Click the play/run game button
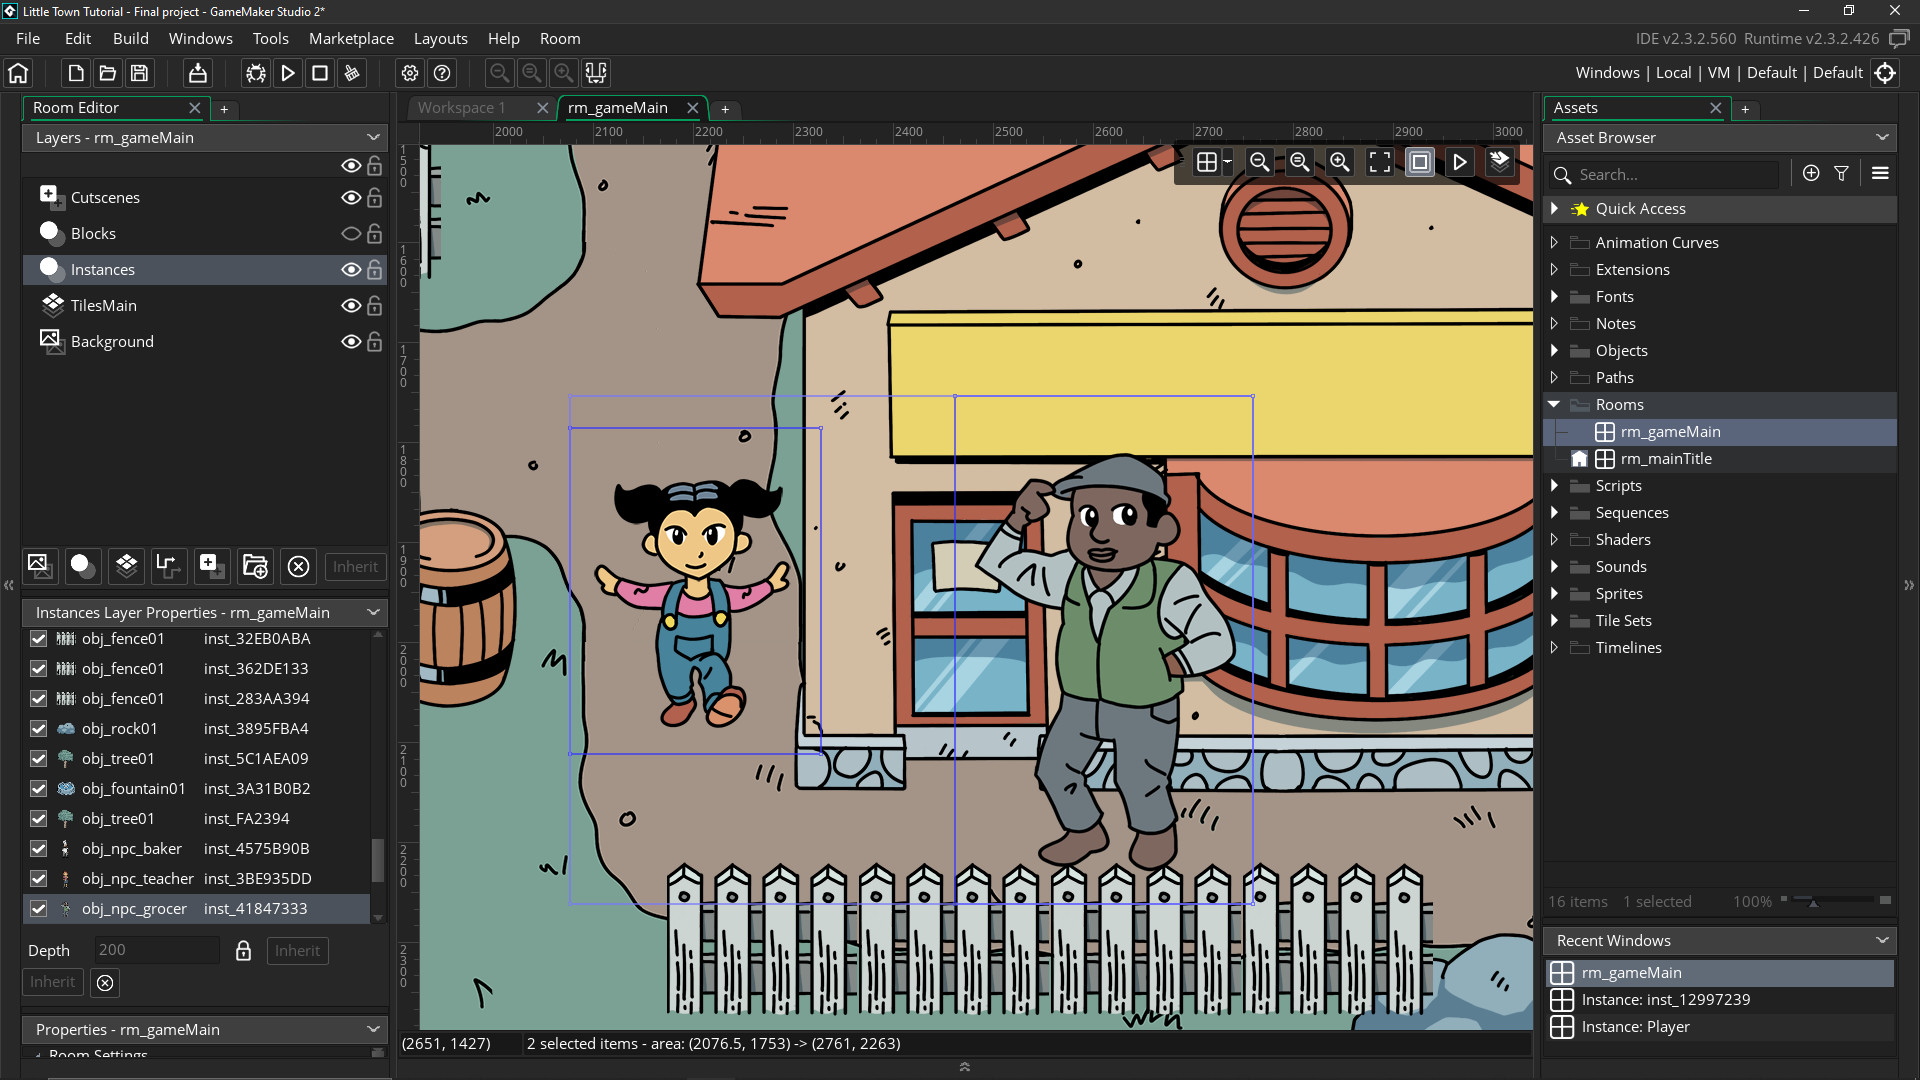This screenshot has height=1080, width=1920. (x=289, y=73)
